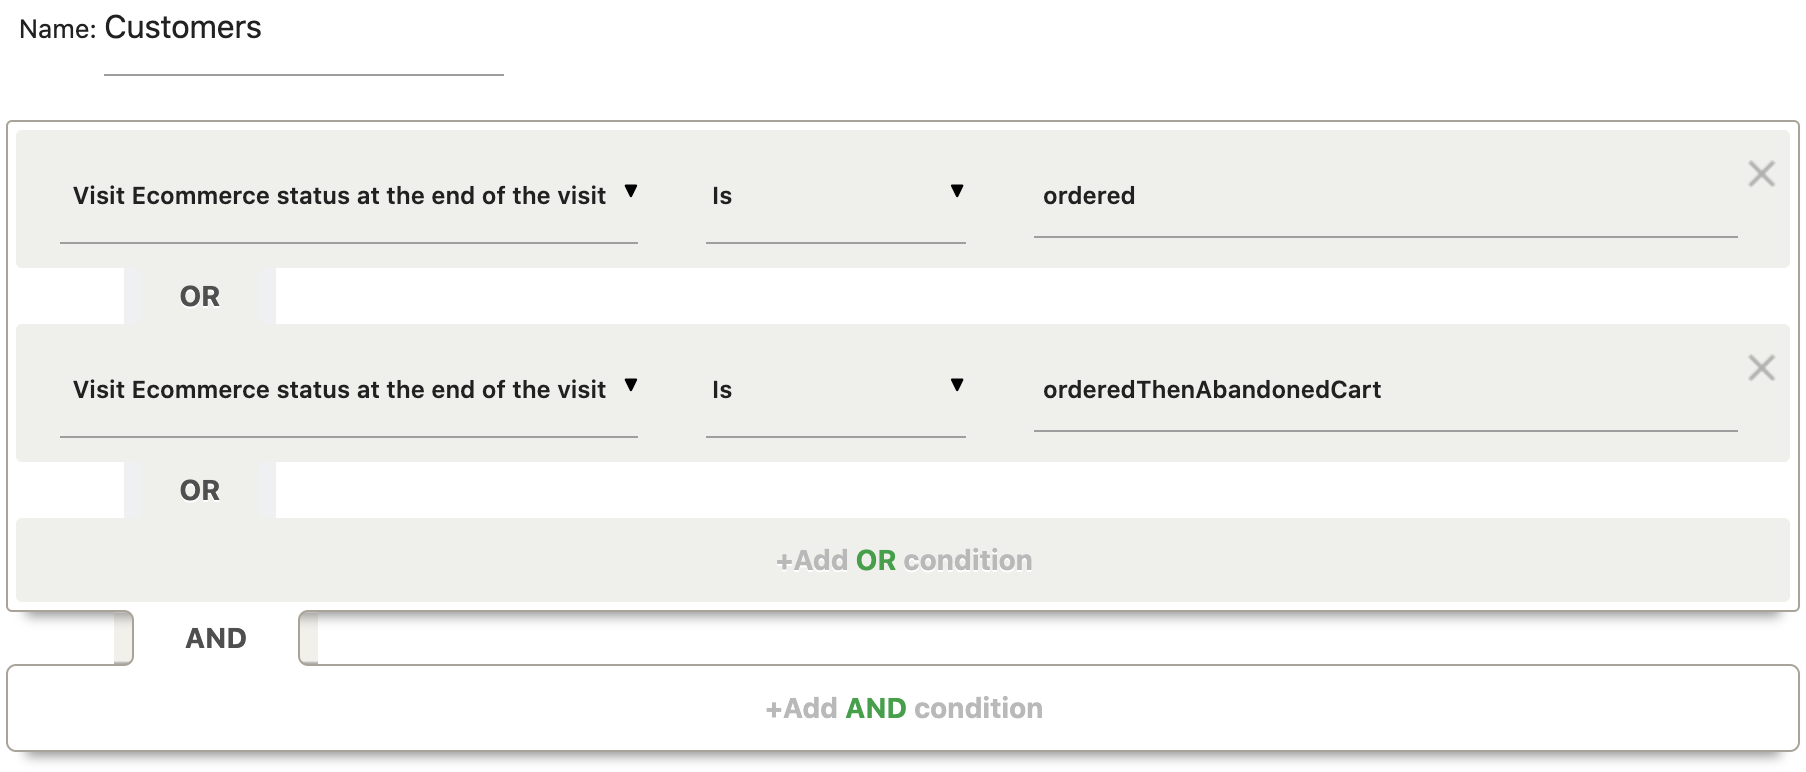This screenshot has height=772, width=1806.
Task: Click the Add OR condition button
Action: (x=903, y=560)
